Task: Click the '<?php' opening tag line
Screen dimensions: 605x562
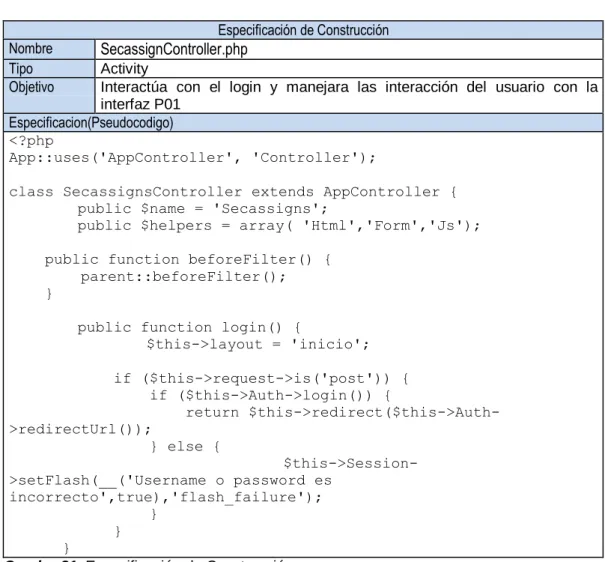Action: tap(31, 141)
